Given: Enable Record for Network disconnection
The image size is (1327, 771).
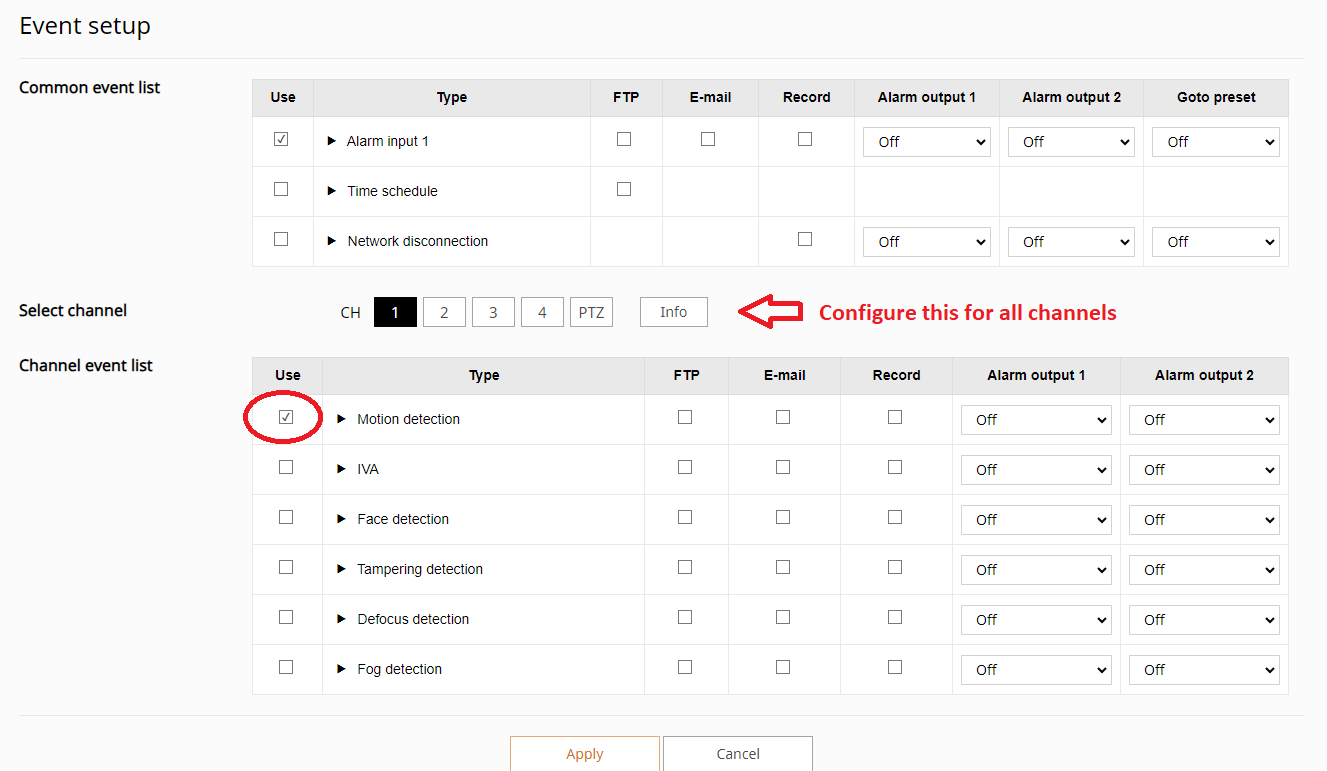Looking at the screenshot, I should pyautogui.click(x=805, y=238).
